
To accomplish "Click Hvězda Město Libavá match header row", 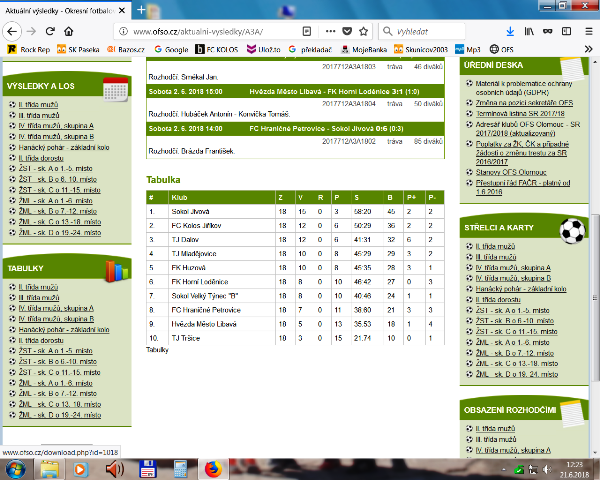I will [295, 91].
